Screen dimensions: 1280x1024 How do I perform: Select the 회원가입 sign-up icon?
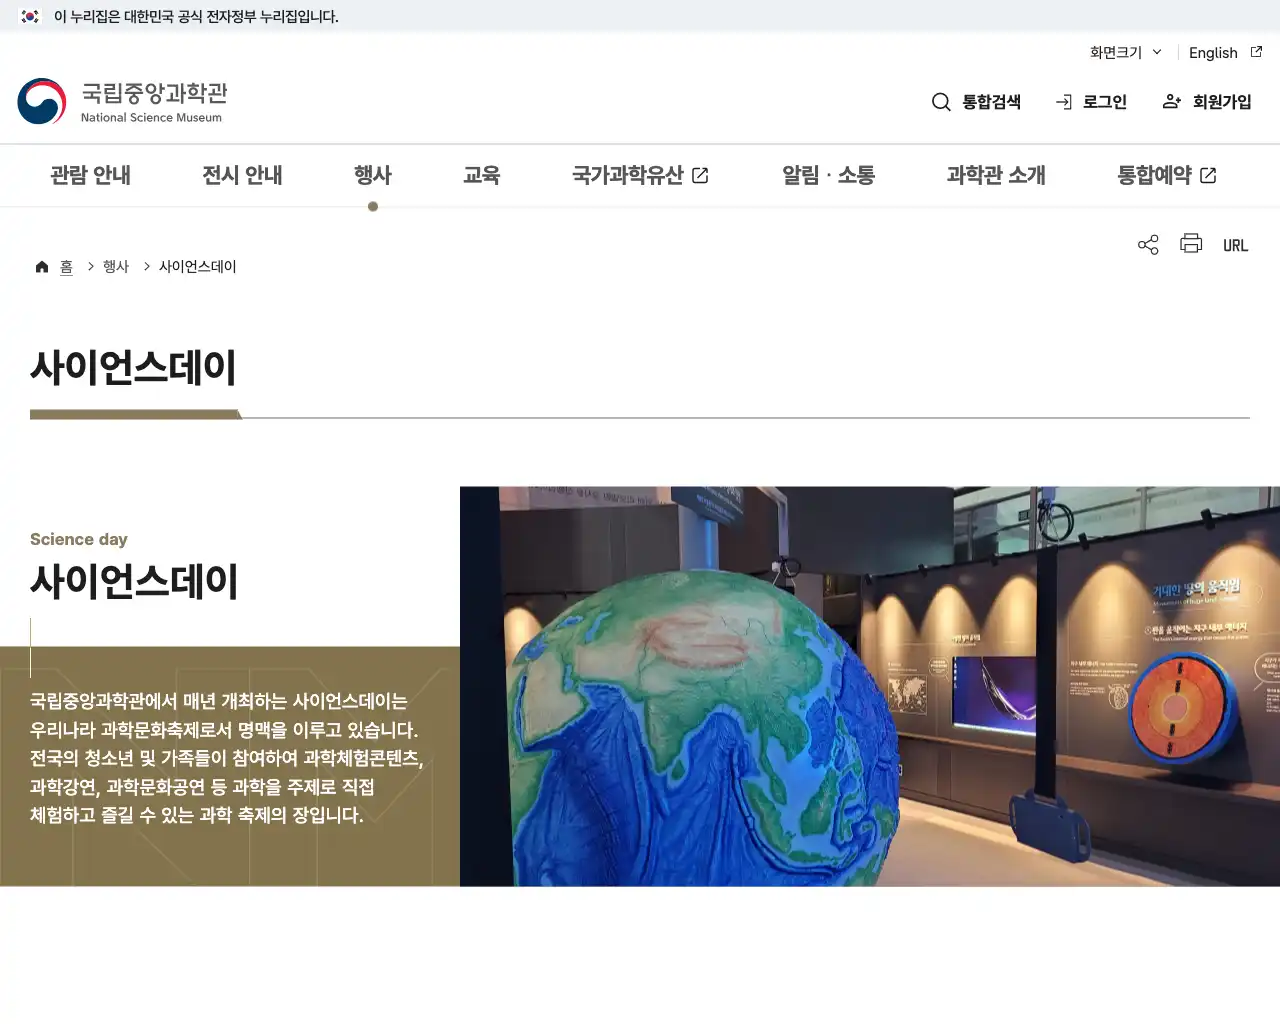(x=1171, y=101)
